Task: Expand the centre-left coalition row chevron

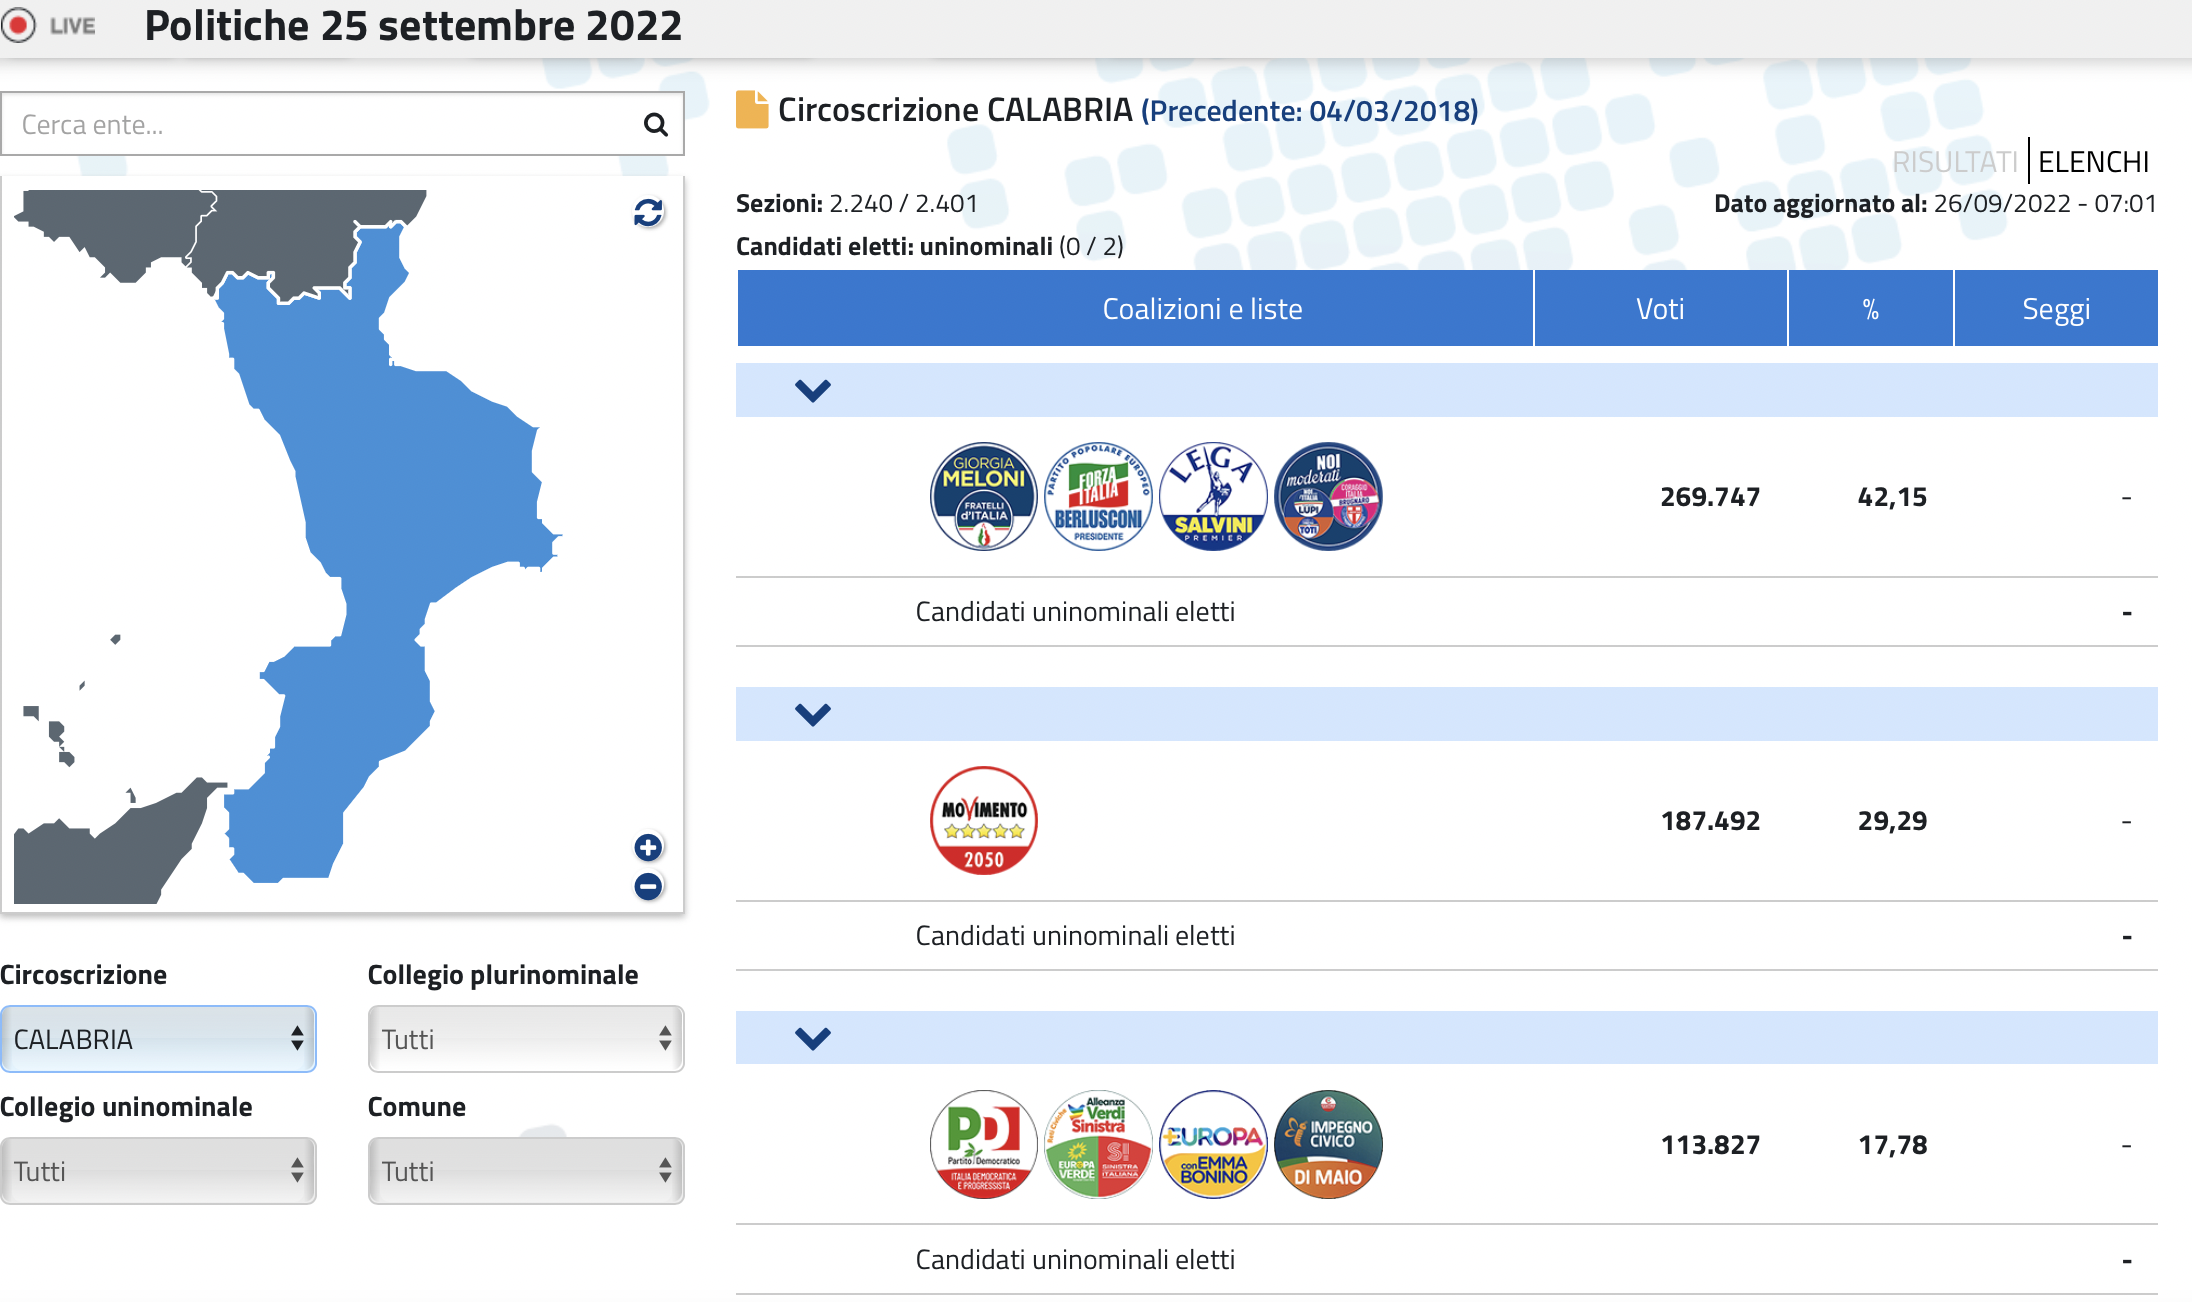Action: click(813, 1038)
